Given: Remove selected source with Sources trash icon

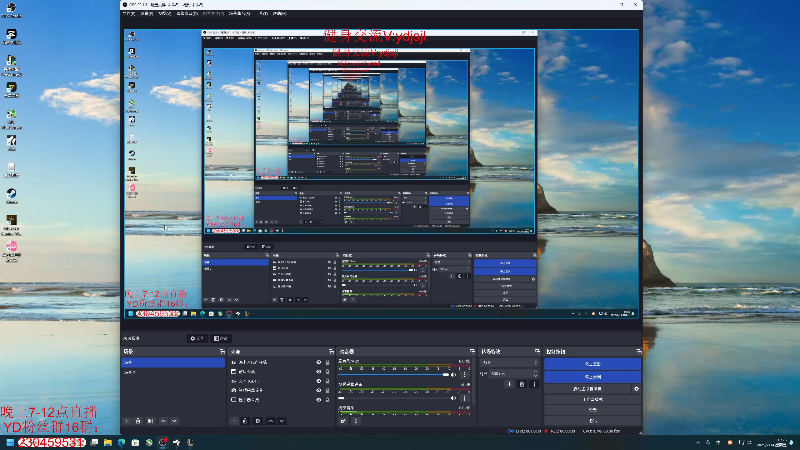Looking at the screenshot, I should coord(245,421).
